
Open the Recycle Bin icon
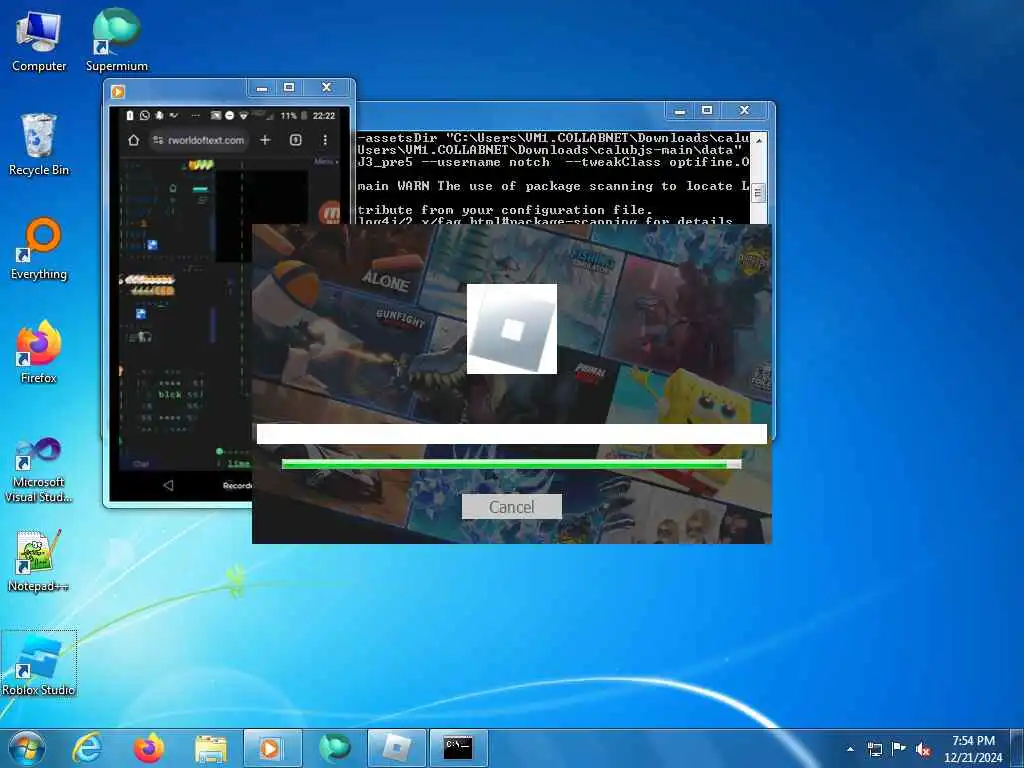click(x=39, y=144)
